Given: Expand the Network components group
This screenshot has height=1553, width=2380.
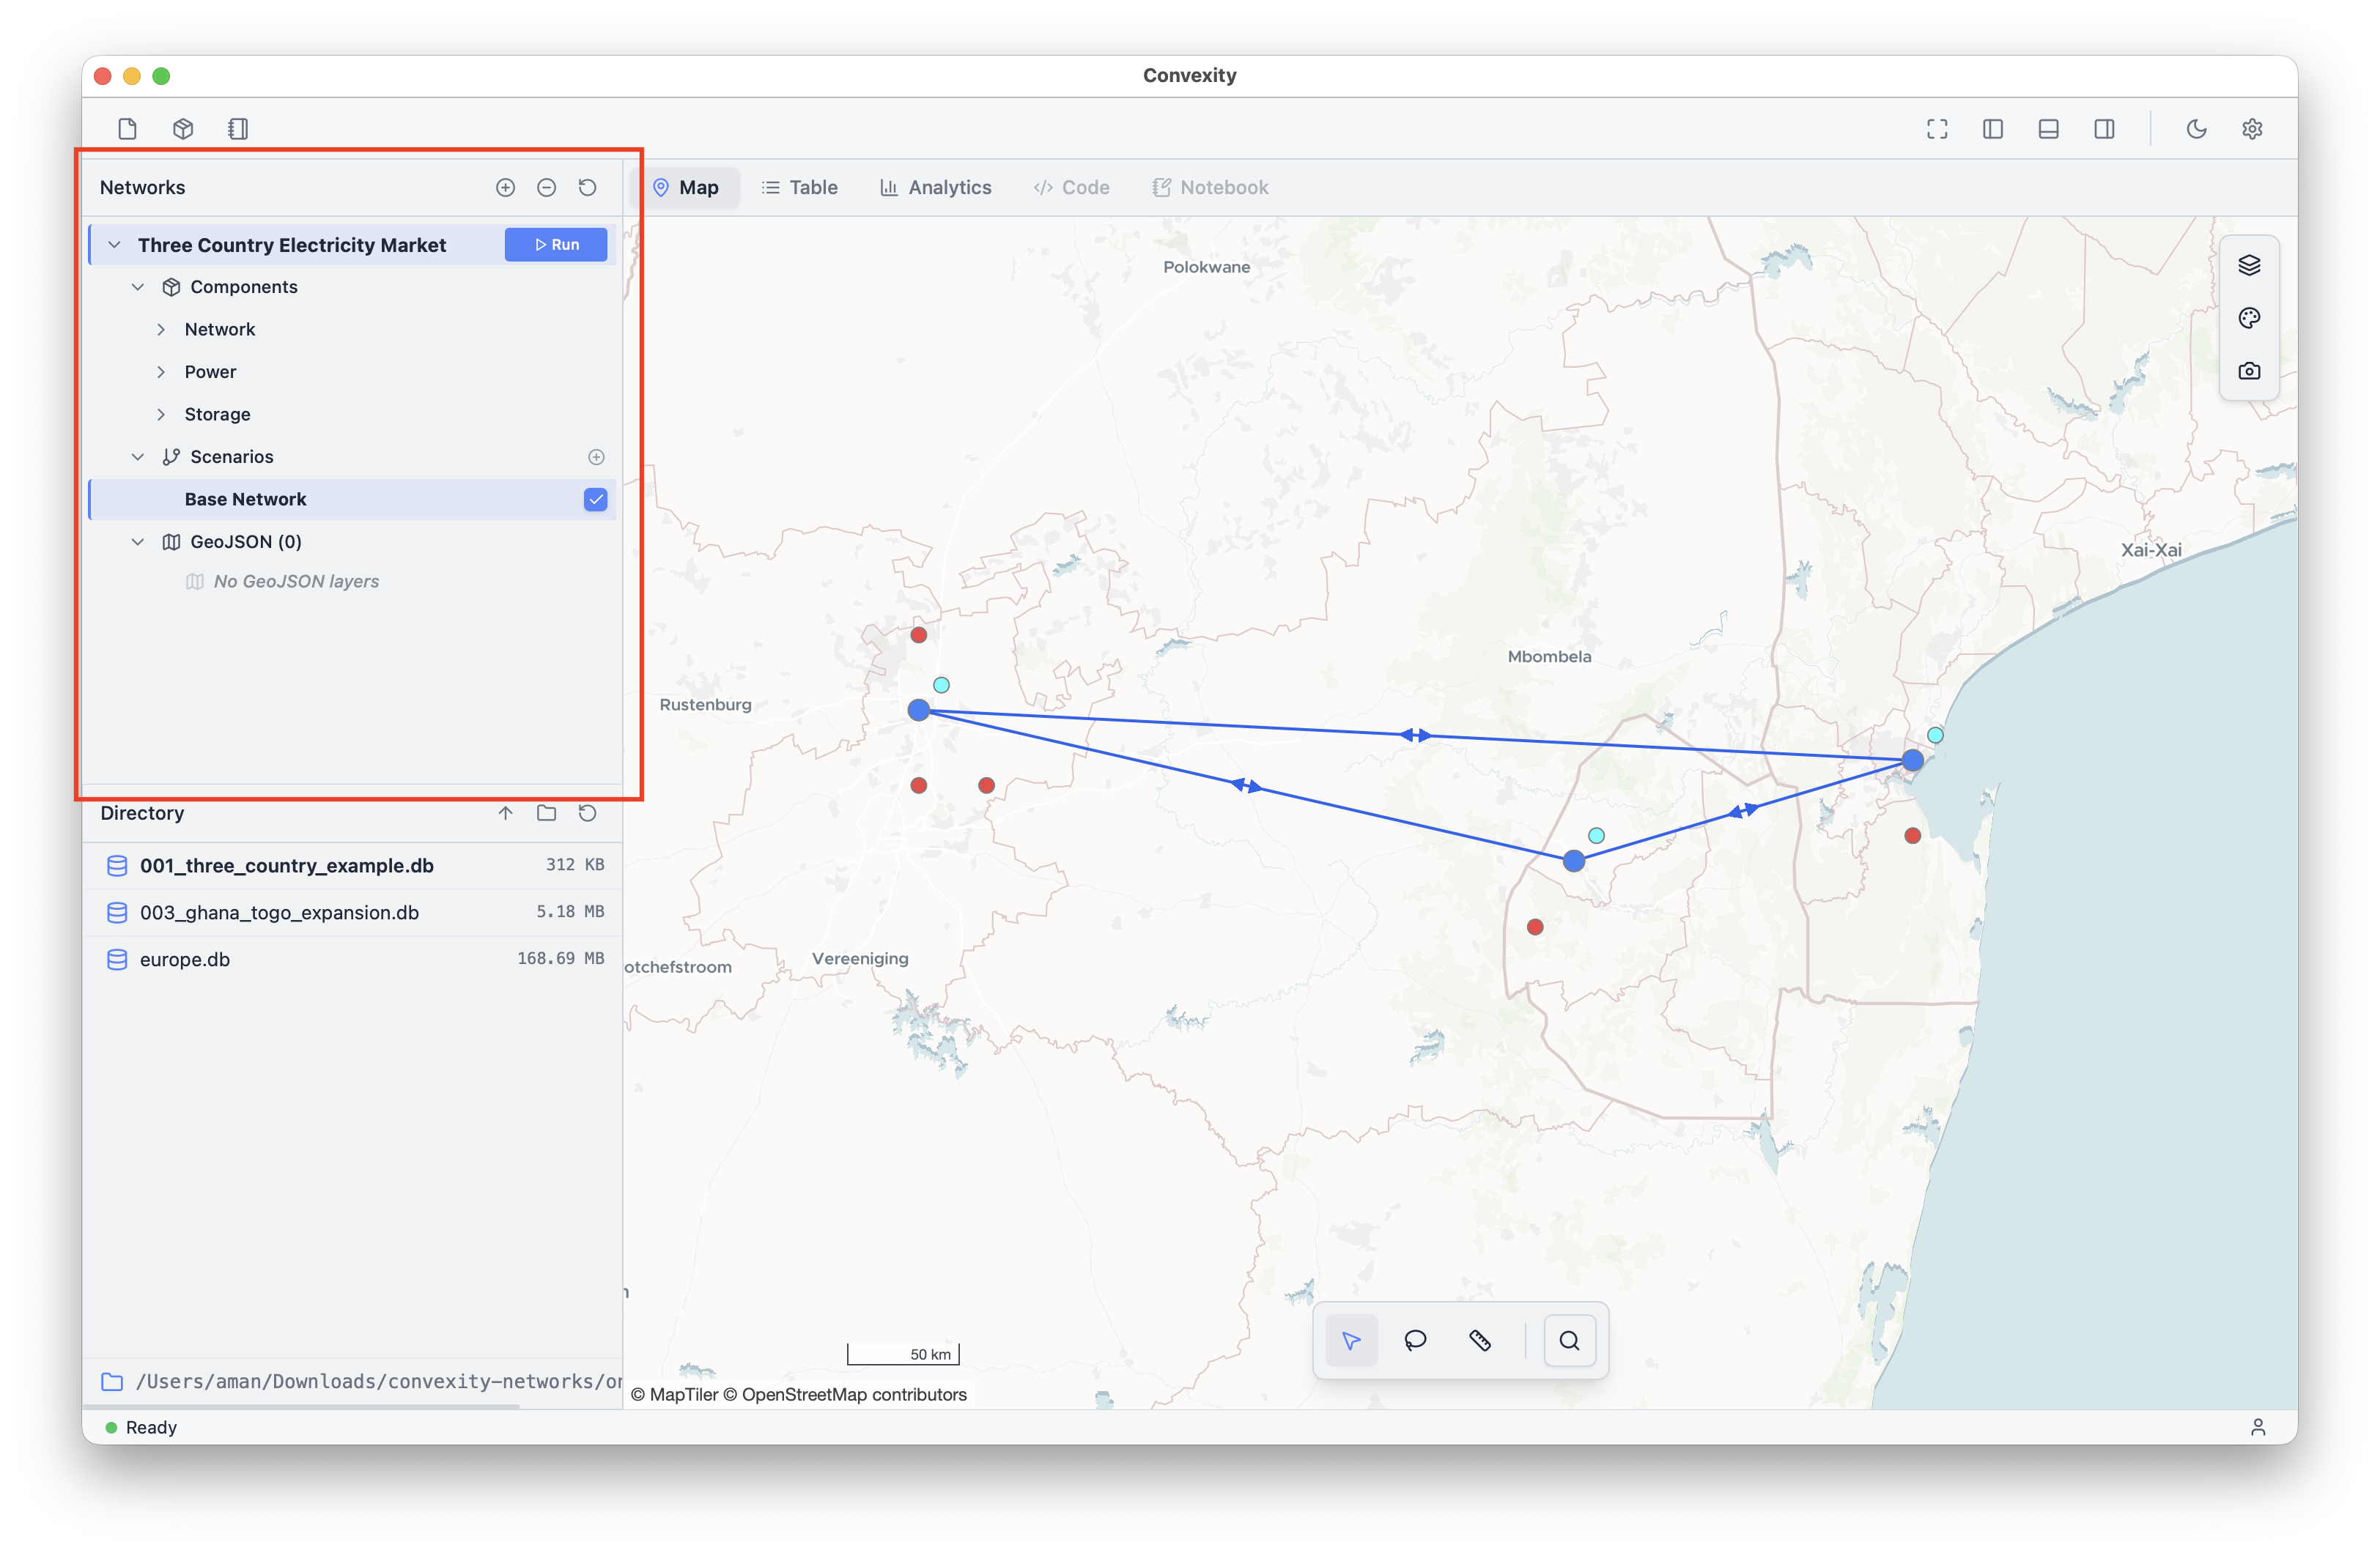Looking at the screenshot, I should point(163,329).
